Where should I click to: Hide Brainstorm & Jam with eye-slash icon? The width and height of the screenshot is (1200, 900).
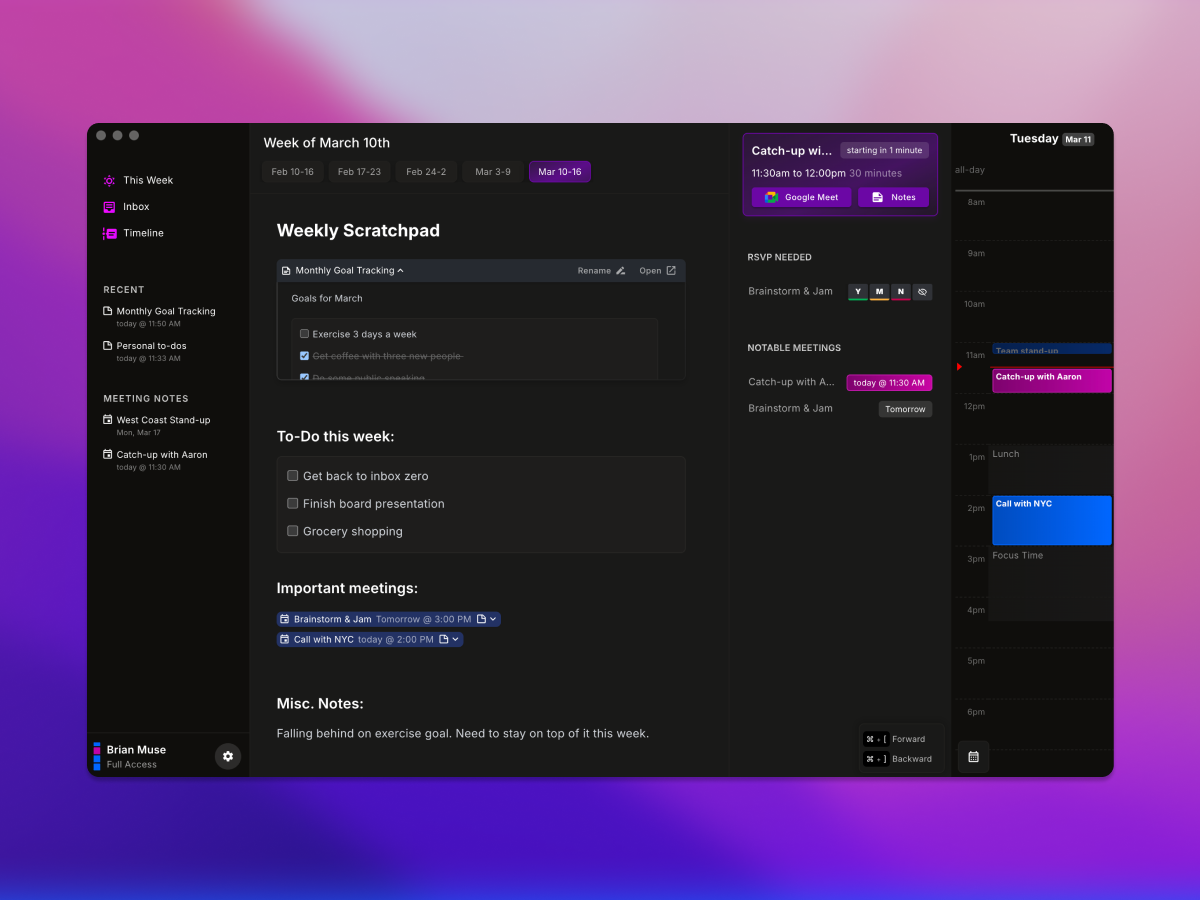[923, 292]
